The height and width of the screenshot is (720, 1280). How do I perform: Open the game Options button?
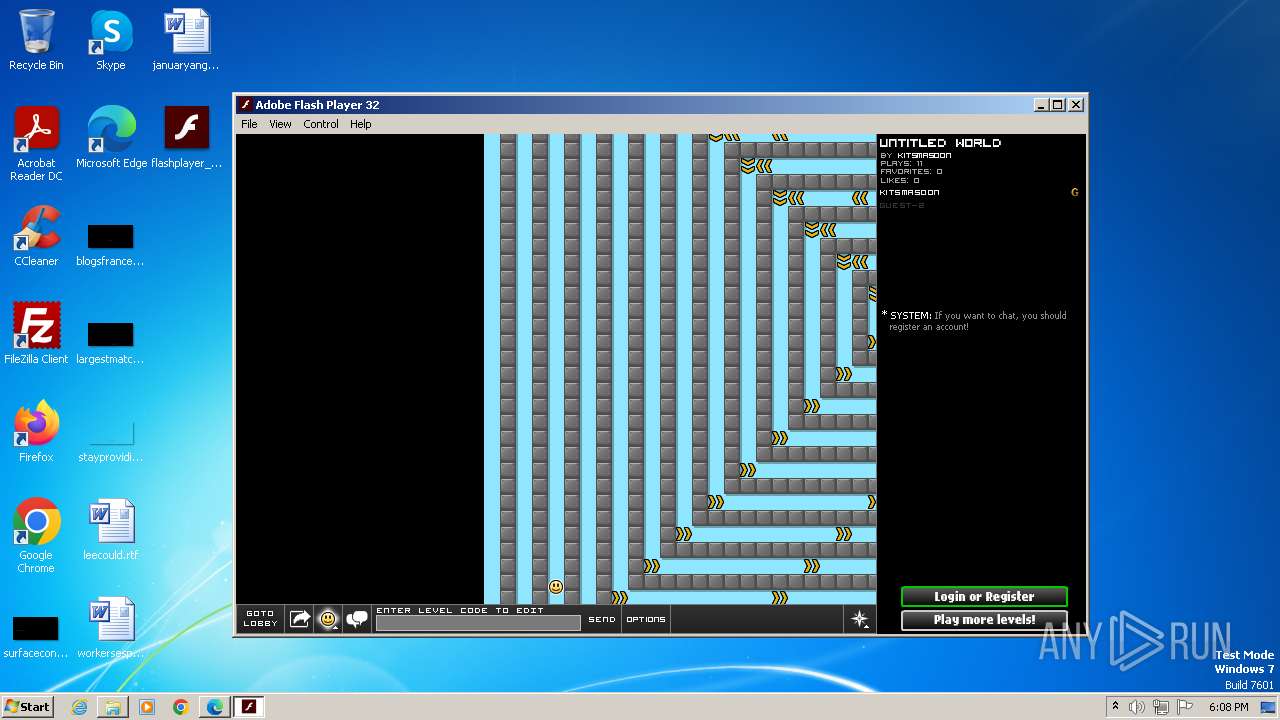point(645,619)
